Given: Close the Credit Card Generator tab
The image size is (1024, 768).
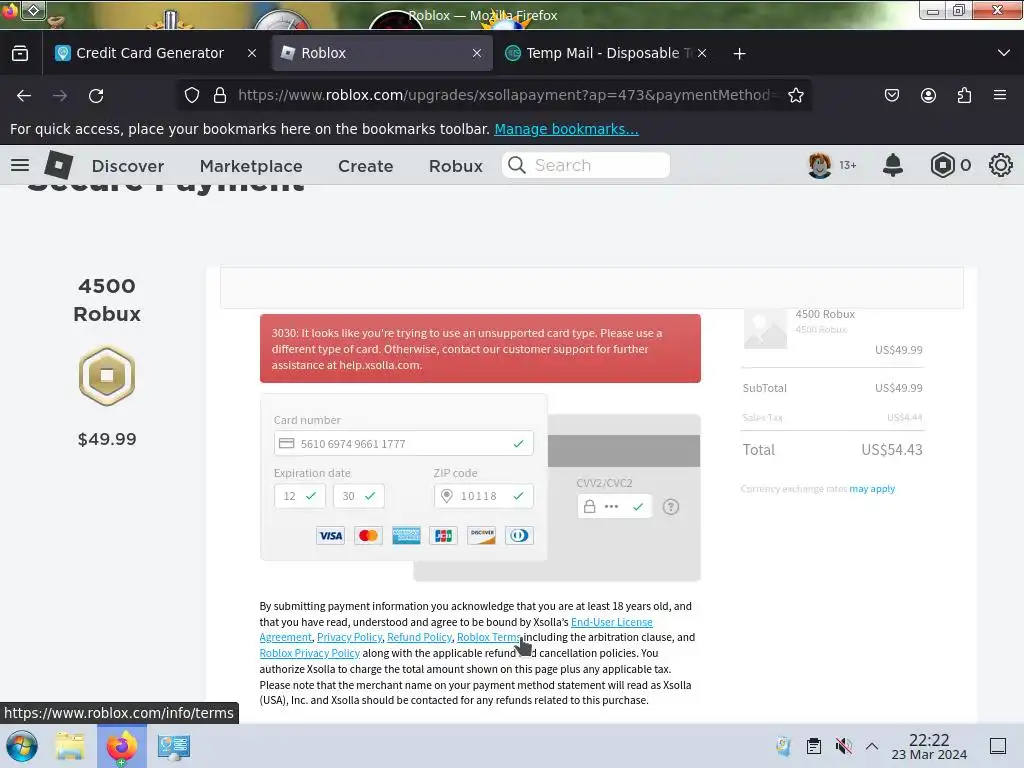Looking at the screenshot, I should click(x=252, y=53).
